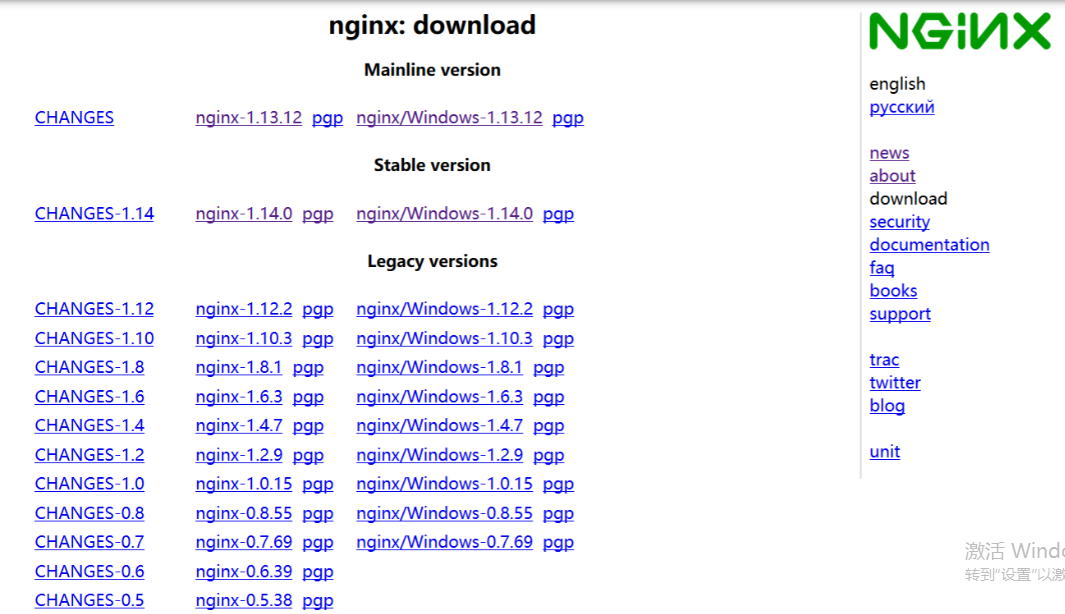1065x614 pixels.
Task: Open pgp link beside nginx-0.6.39
Action: (318, 571)
